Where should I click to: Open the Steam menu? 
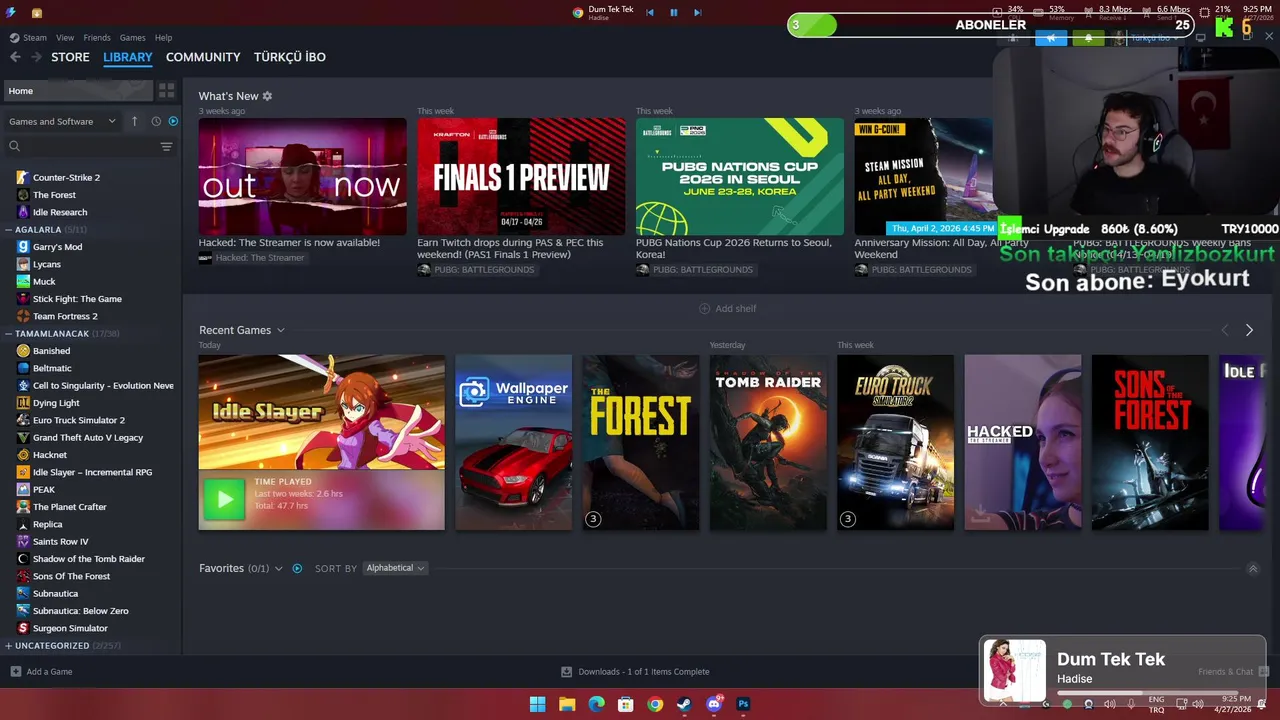(35, 37)
